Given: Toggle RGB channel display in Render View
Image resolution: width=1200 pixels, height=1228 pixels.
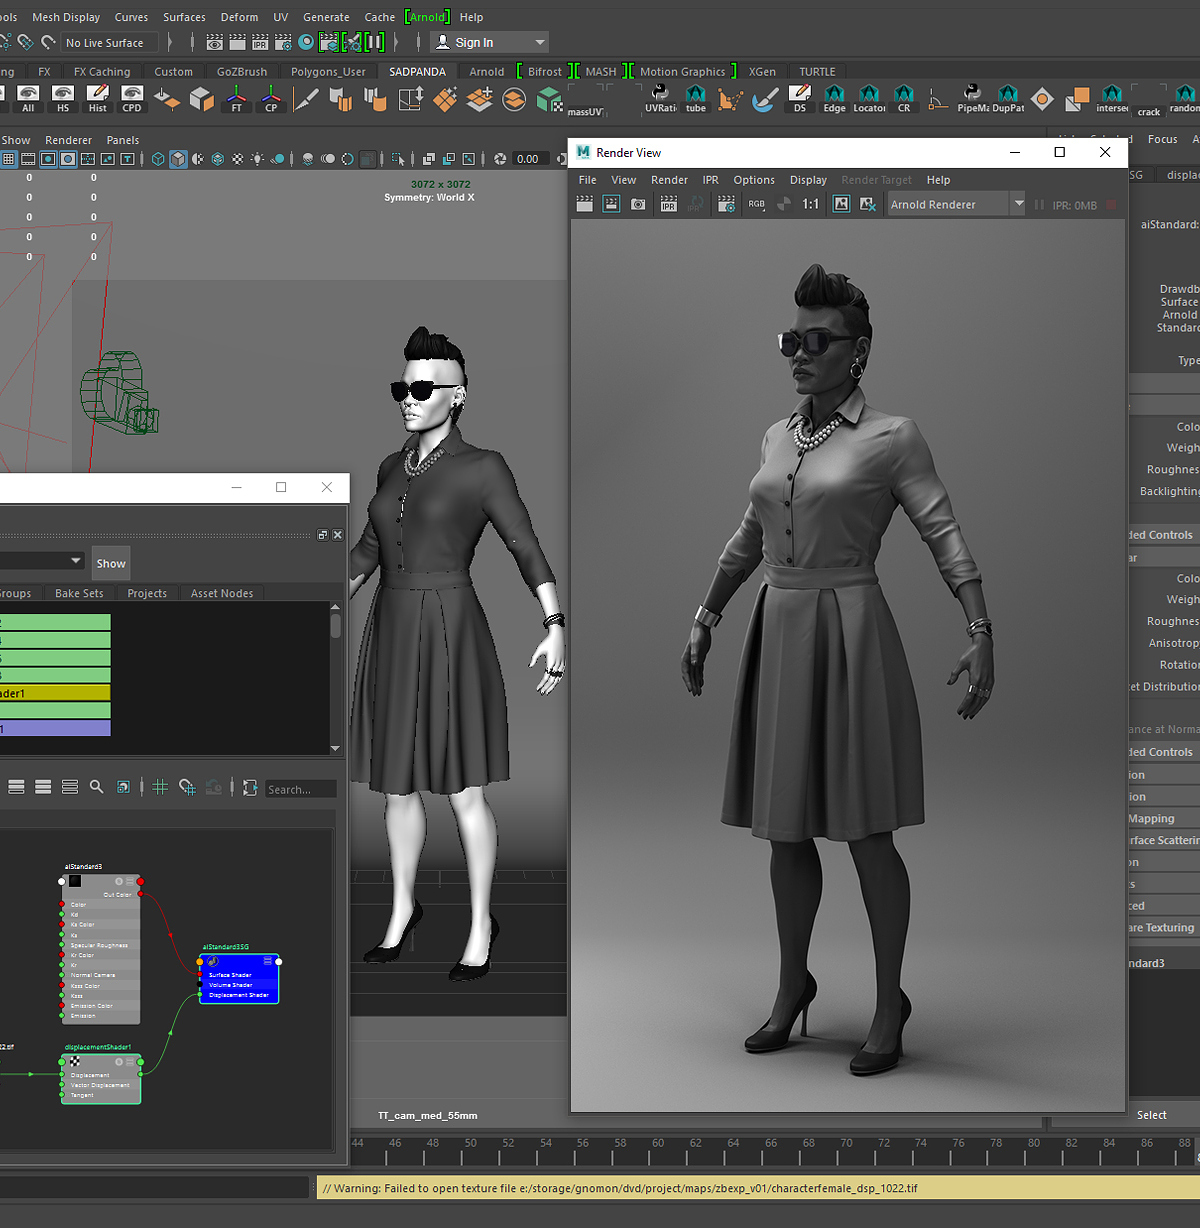Looking at the screenshot, I should click(757, 204).
